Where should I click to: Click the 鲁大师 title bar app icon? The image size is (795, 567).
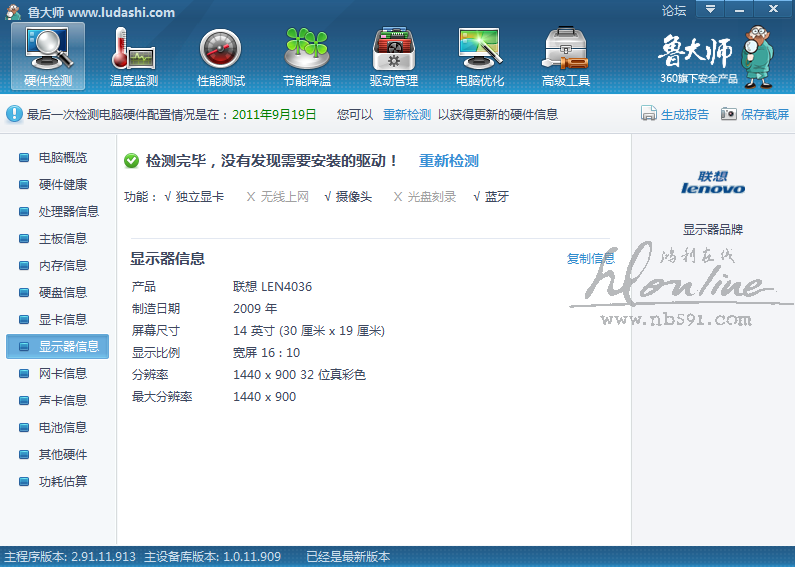pos(13,12)
